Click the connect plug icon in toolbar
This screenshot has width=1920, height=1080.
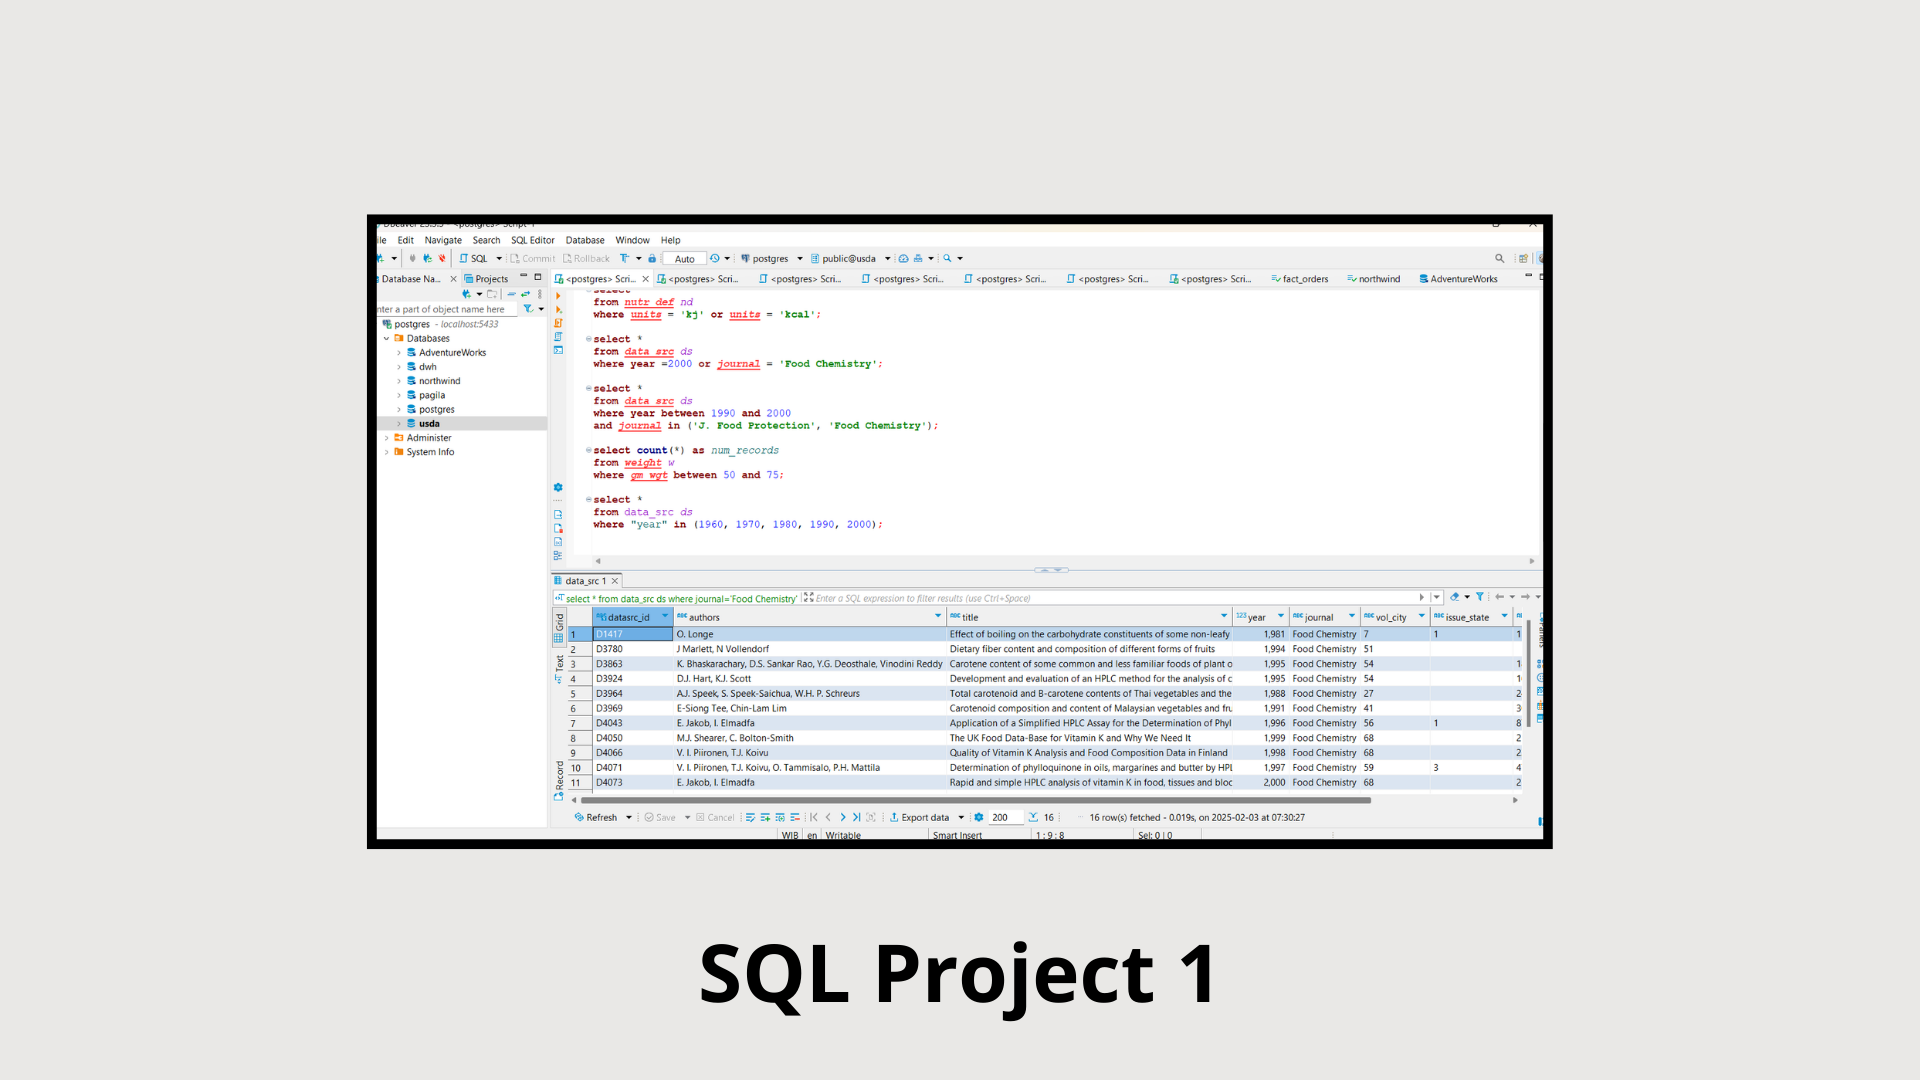click(412, 258)
